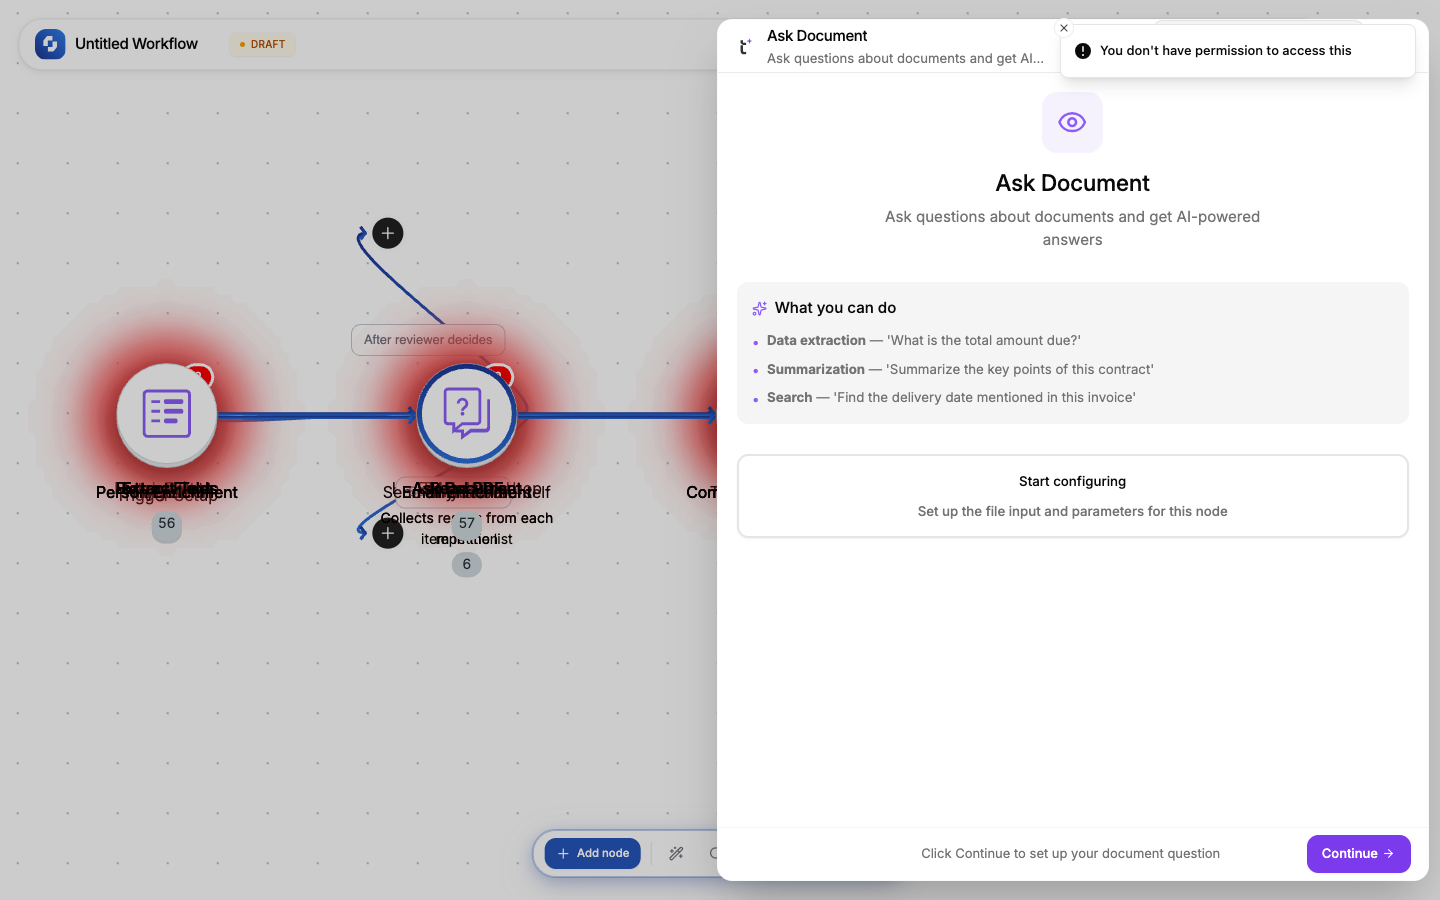Select the Ask Document question-mark node

tap(467, 414)
